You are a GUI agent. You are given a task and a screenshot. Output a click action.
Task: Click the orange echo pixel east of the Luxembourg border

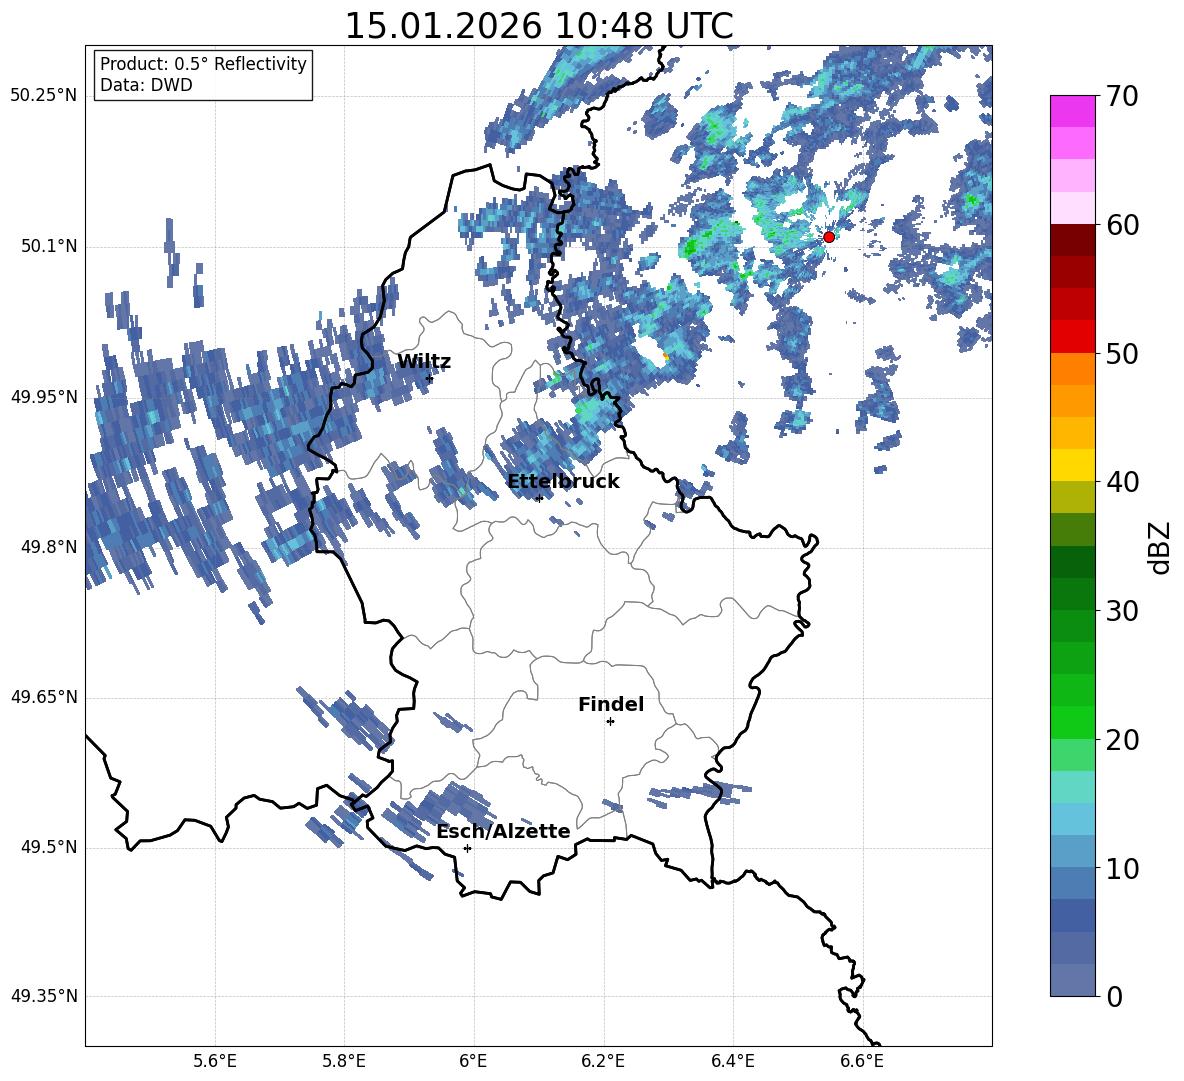(665, 356)
